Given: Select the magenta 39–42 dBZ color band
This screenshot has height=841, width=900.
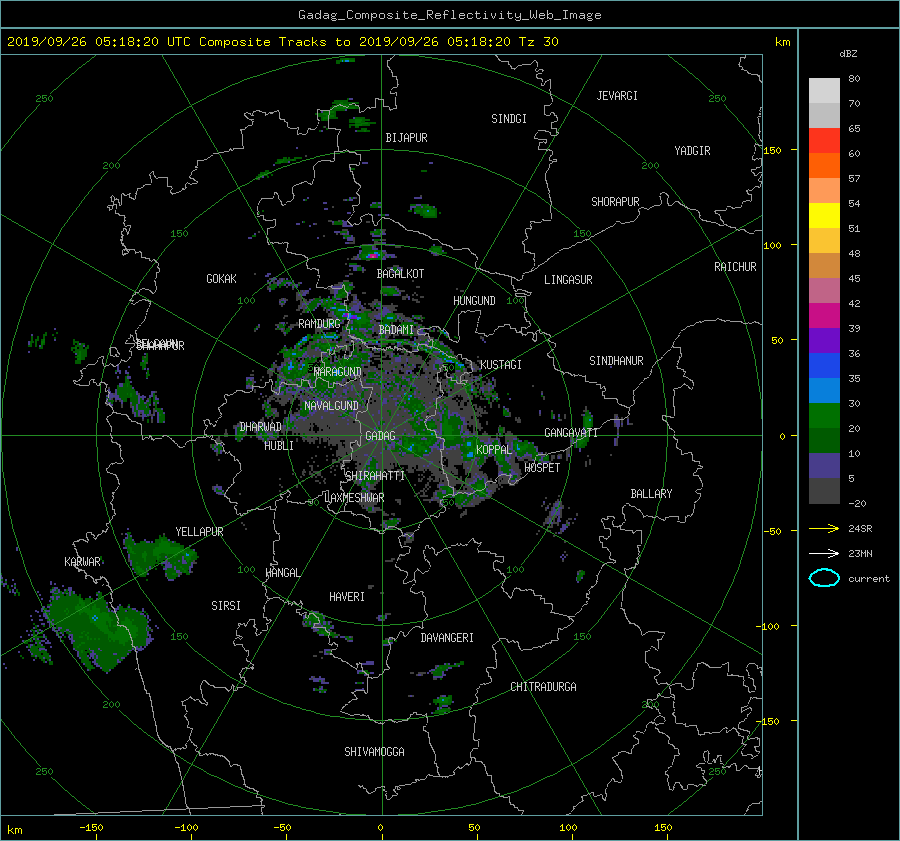Looking at the screenshot, I should pos(824,315).
